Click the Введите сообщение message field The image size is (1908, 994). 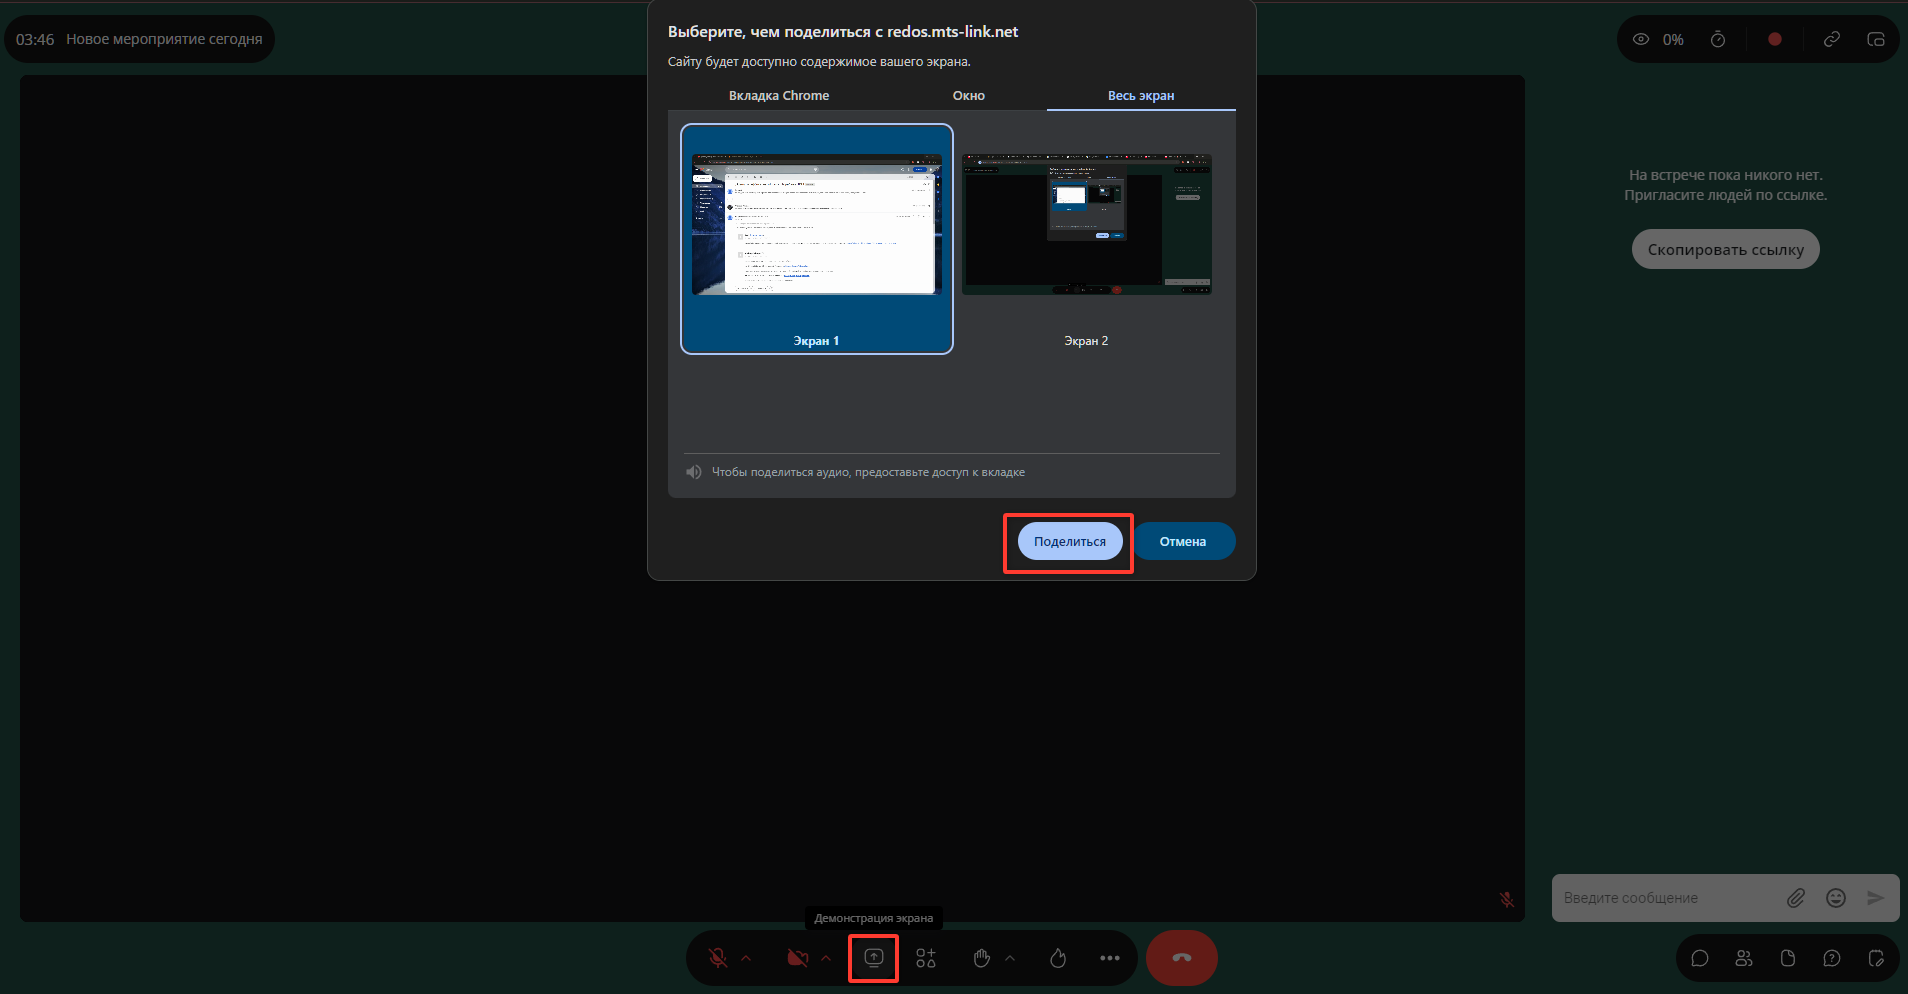click(x=1665, y=898)
